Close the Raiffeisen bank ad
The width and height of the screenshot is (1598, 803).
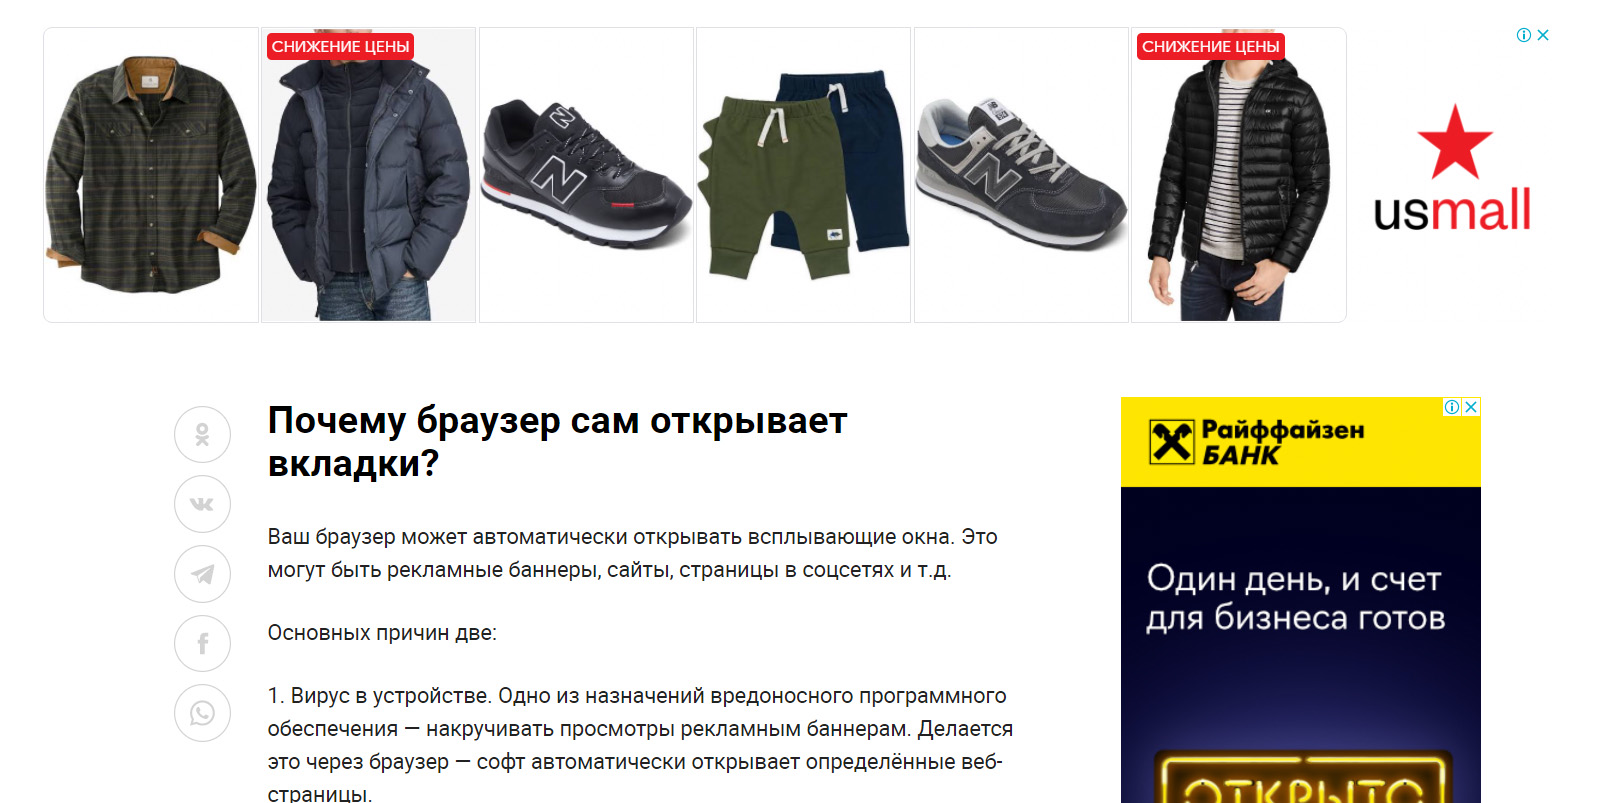1471,407
